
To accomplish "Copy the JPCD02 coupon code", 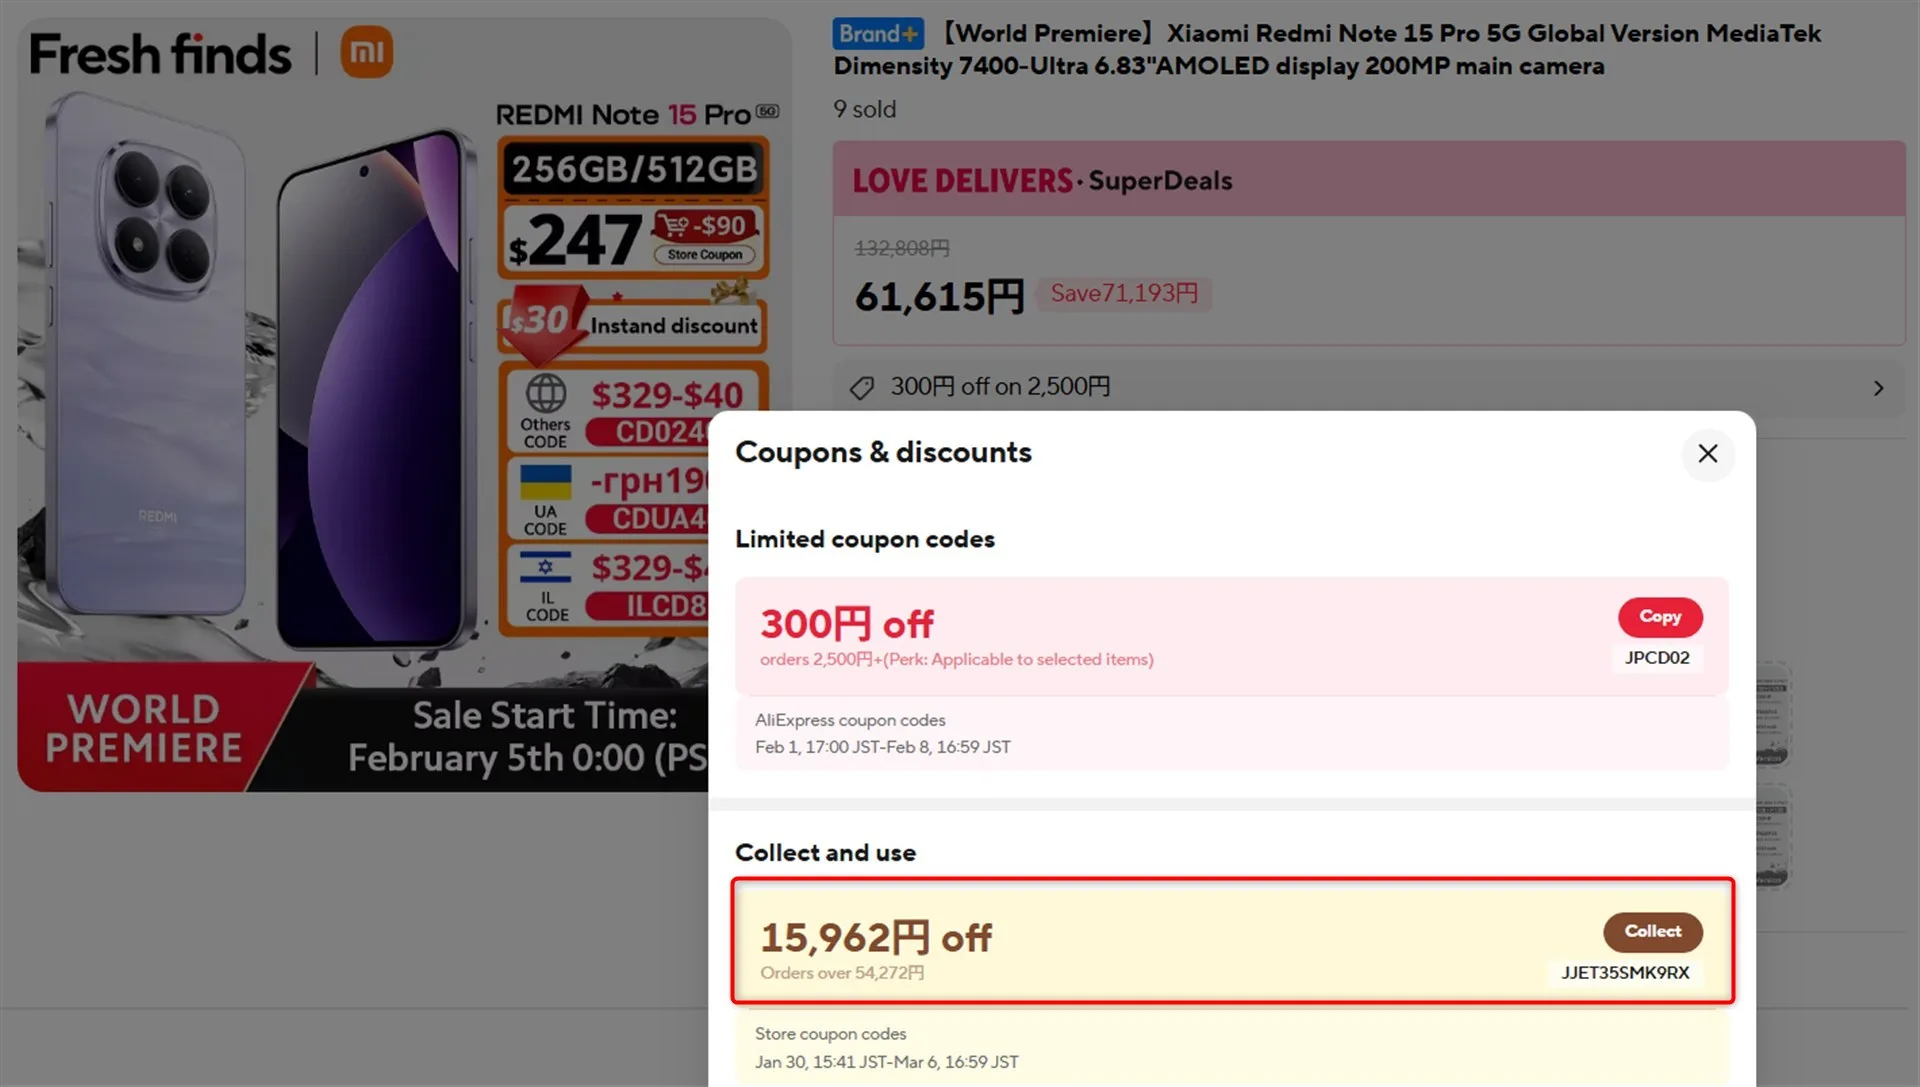I will coord(1659,617).
